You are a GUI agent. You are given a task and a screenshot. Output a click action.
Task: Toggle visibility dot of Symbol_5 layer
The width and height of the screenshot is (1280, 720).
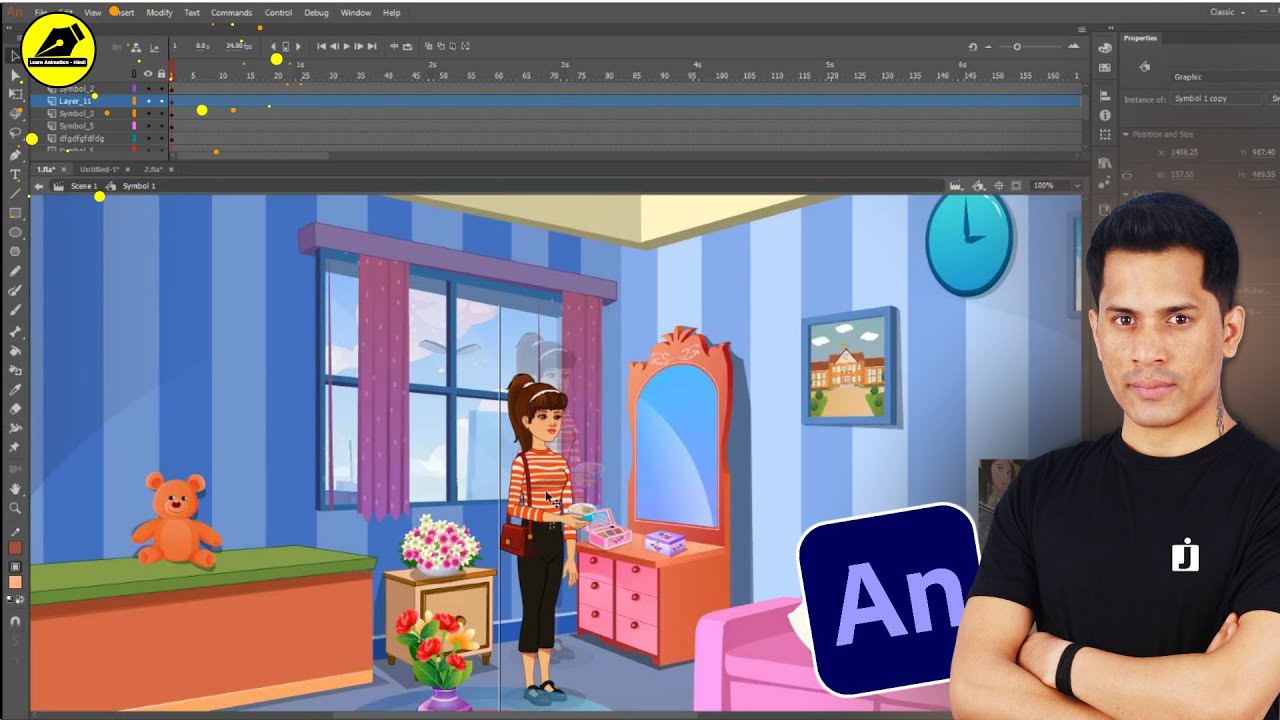[148, 126]
